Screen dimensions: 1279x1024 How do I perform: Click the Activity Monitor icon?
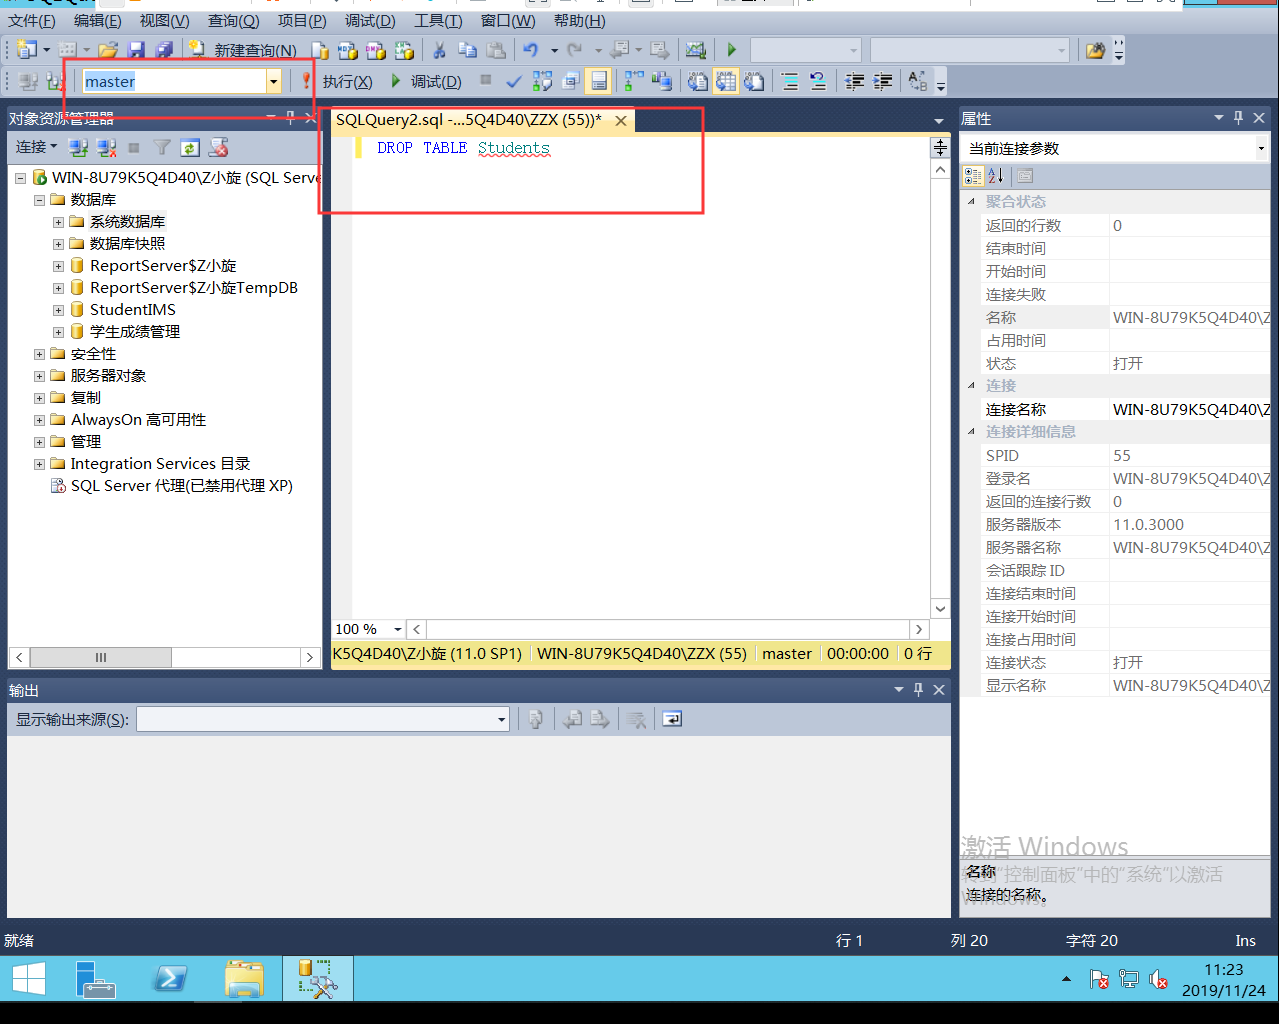(x=696, y=49)
